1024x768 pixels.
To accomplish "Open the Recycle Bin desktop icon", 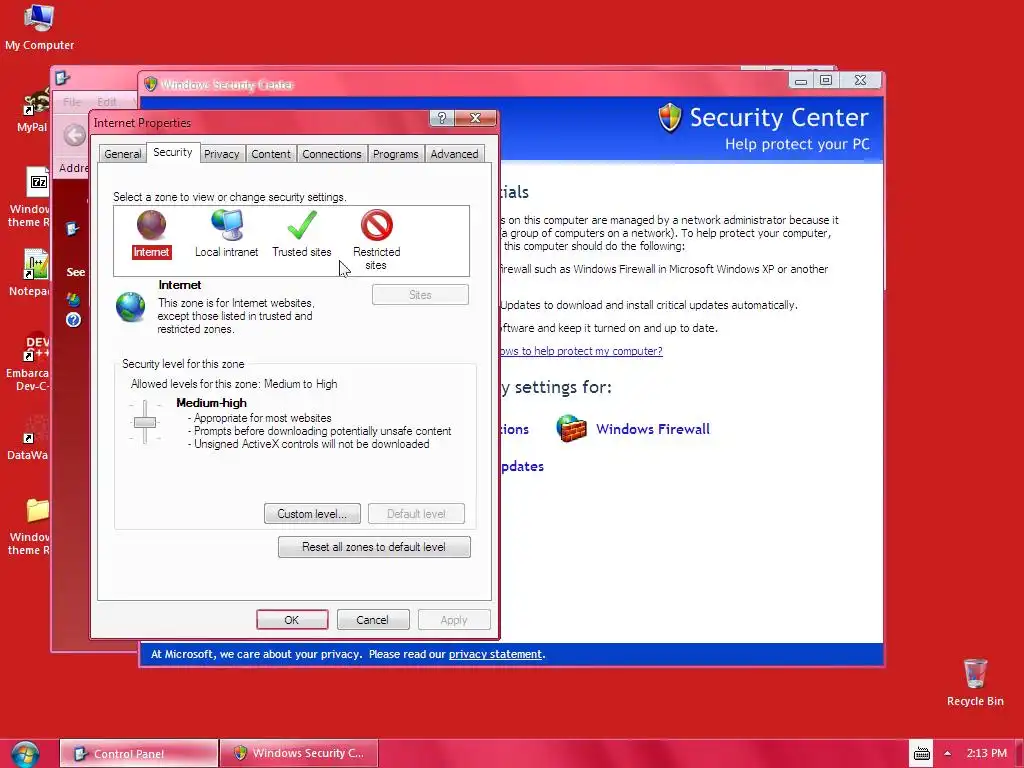I will 975,683.
